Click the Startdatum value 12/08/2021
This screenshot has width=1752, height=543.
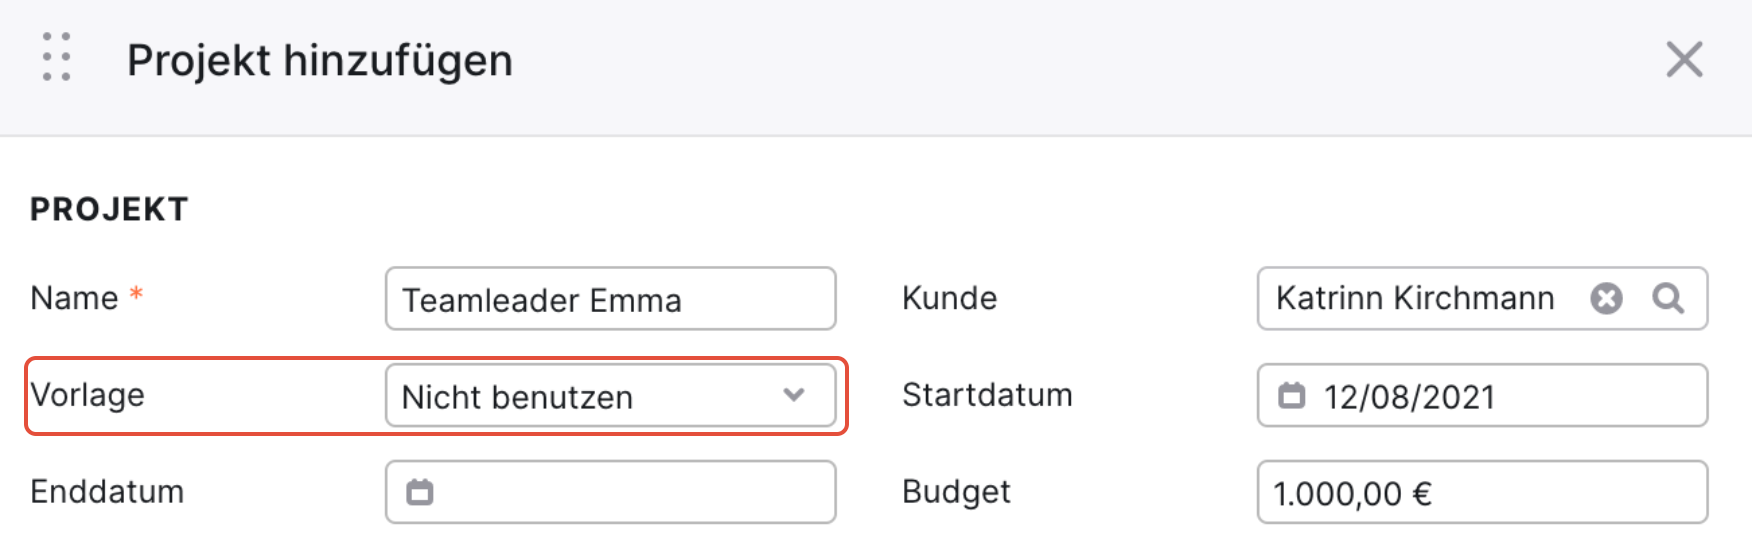[x=1409, y=397]
